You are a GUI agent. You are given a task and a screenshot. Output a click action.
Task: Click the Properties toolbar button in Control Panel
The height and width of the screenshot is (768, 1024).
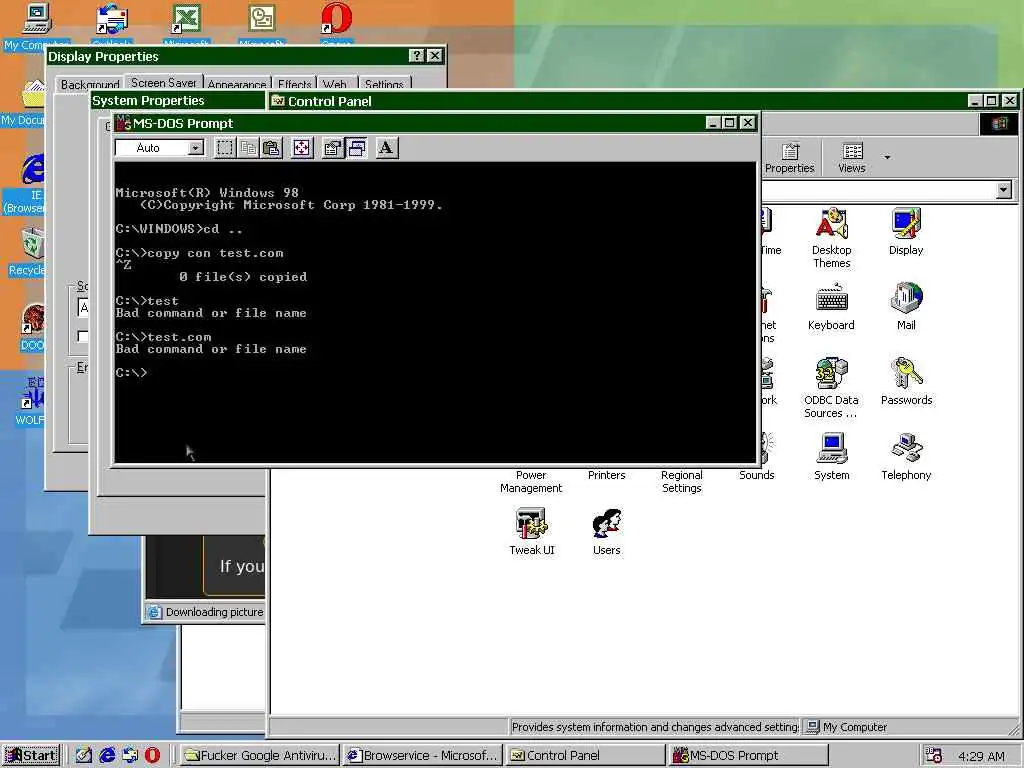click(x=790, y=158)
